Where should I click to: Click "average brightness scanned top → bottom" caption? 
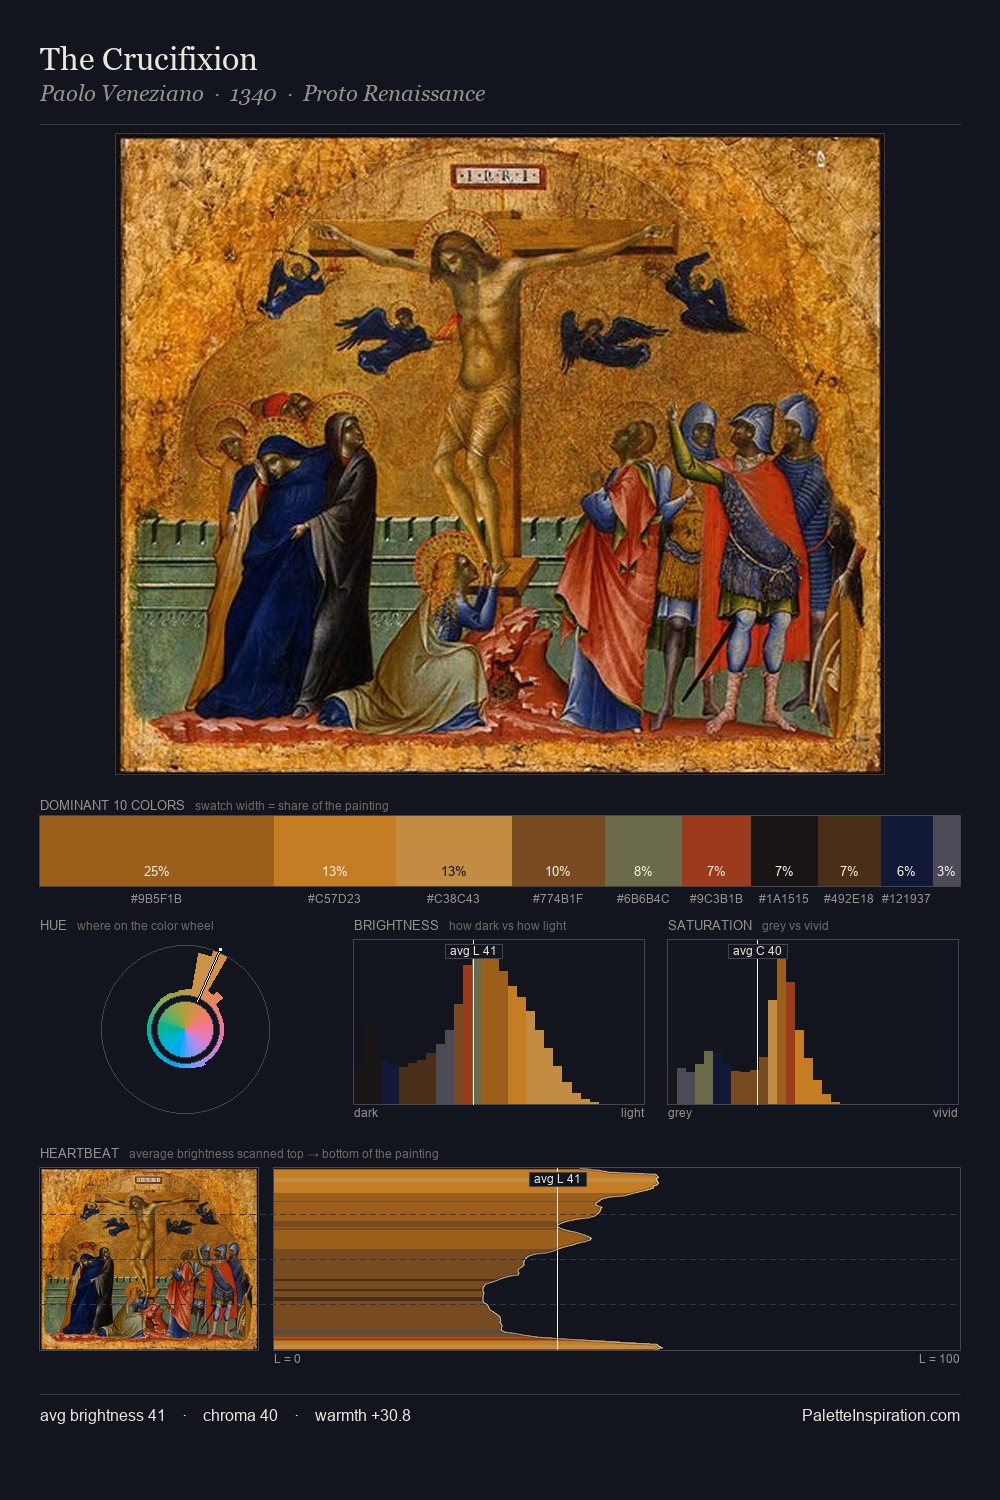pos(283,1154)
